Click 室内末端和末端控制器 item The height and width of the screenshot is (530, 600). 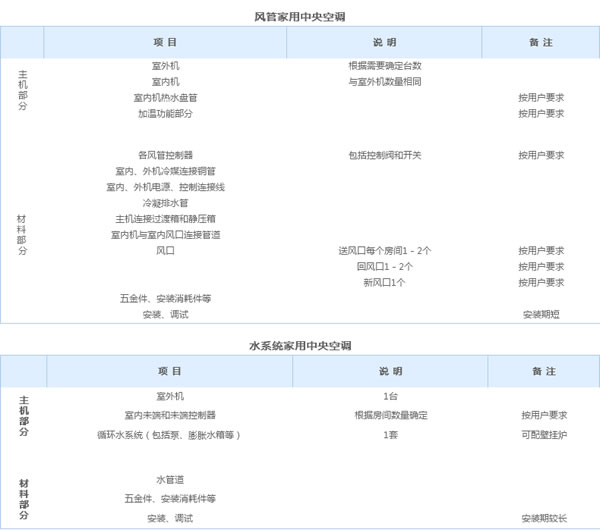(x=170, y=415)
